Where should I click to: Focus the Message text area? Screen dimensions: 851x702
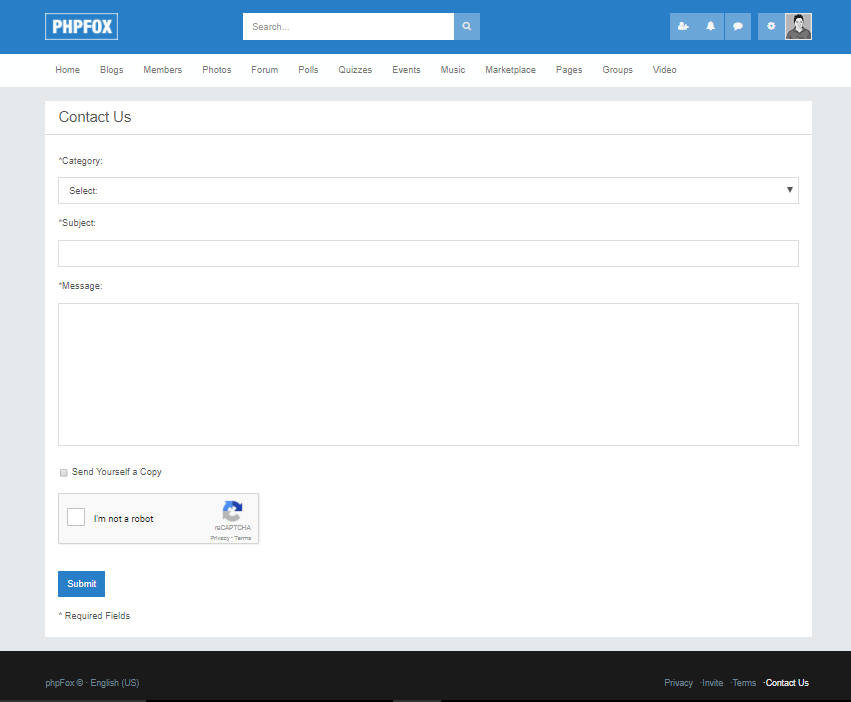click(x=428, y=374)
